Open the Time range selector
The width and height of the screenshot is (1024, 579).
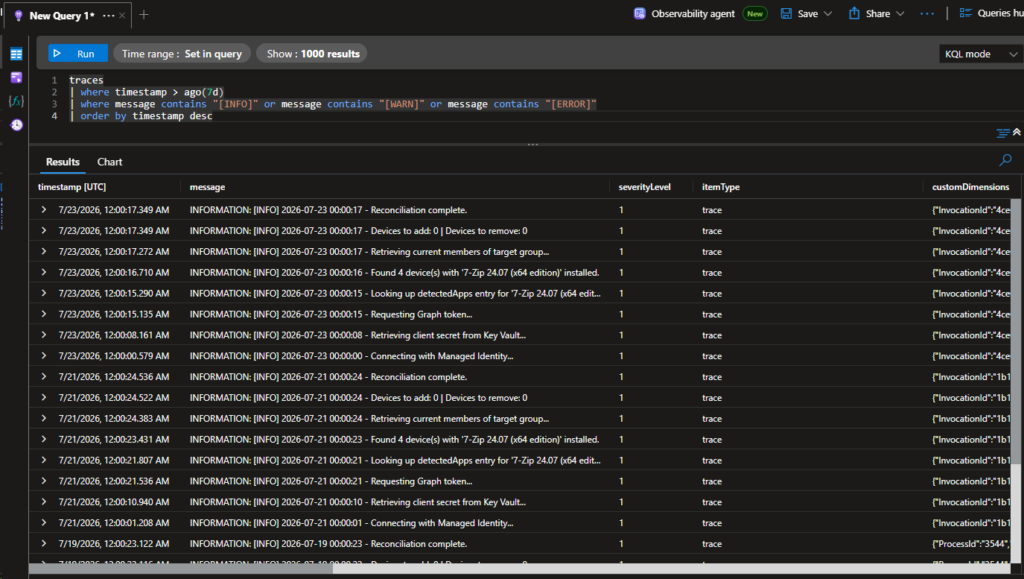coord(182,54)
